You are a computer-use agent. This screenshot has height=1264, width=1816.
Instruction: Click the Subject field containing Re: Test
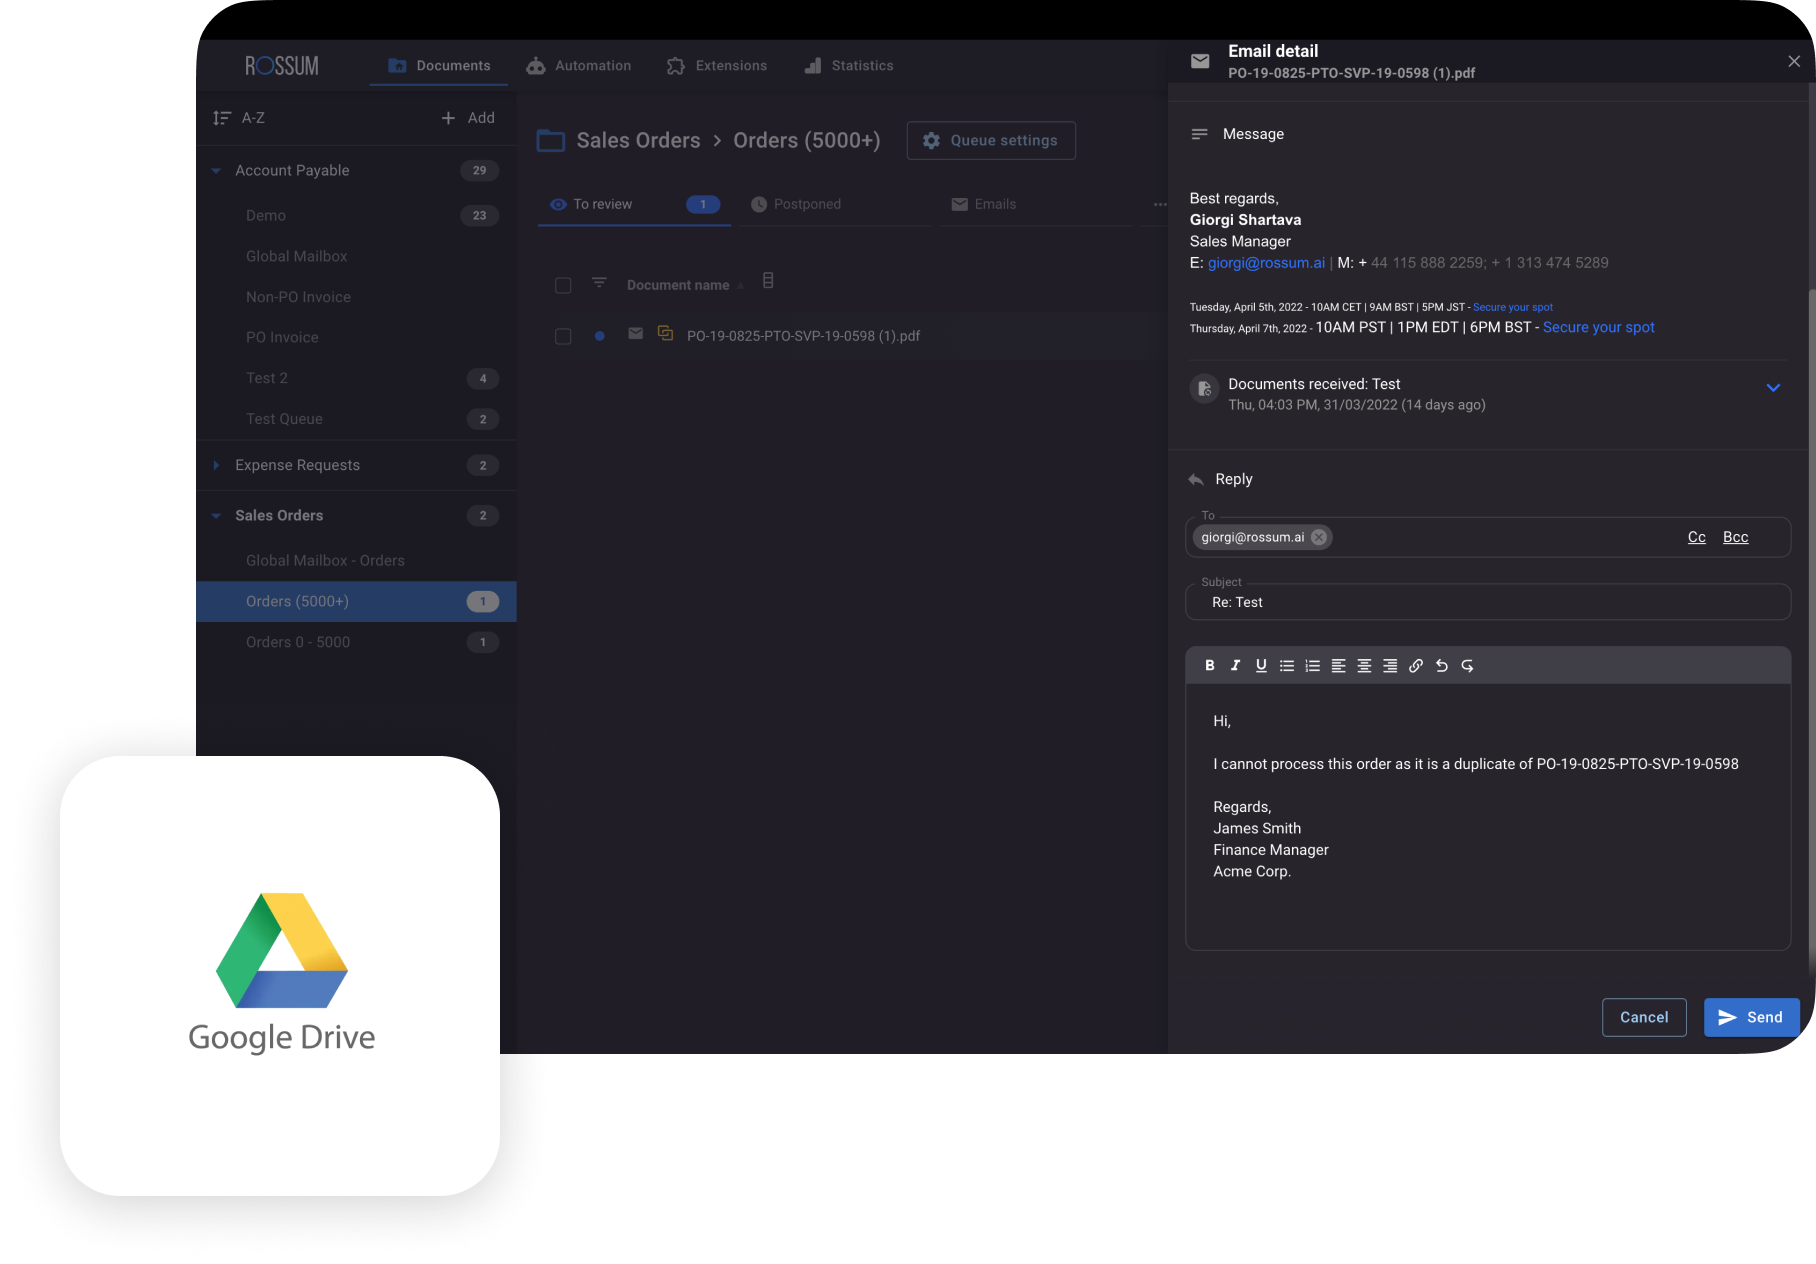click(x=1486, y=603)
